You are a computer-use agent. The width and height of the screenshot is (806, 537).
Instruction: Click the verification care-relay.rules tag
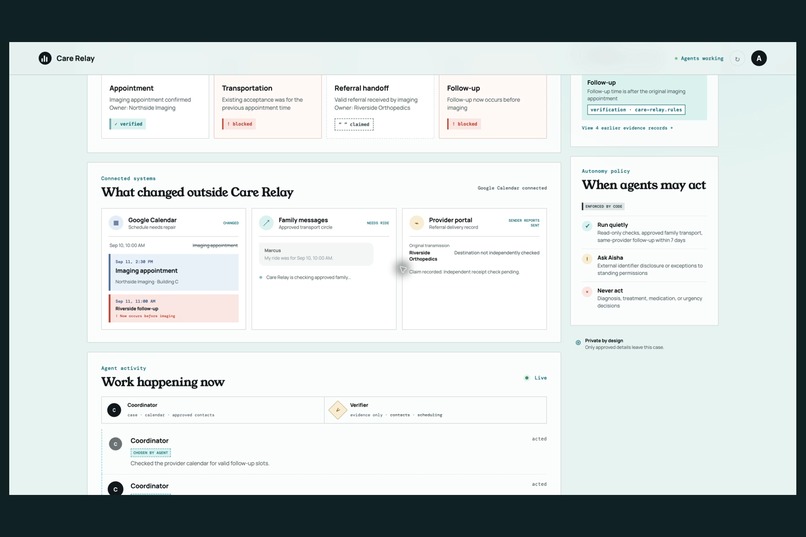[x=636, y=109]
